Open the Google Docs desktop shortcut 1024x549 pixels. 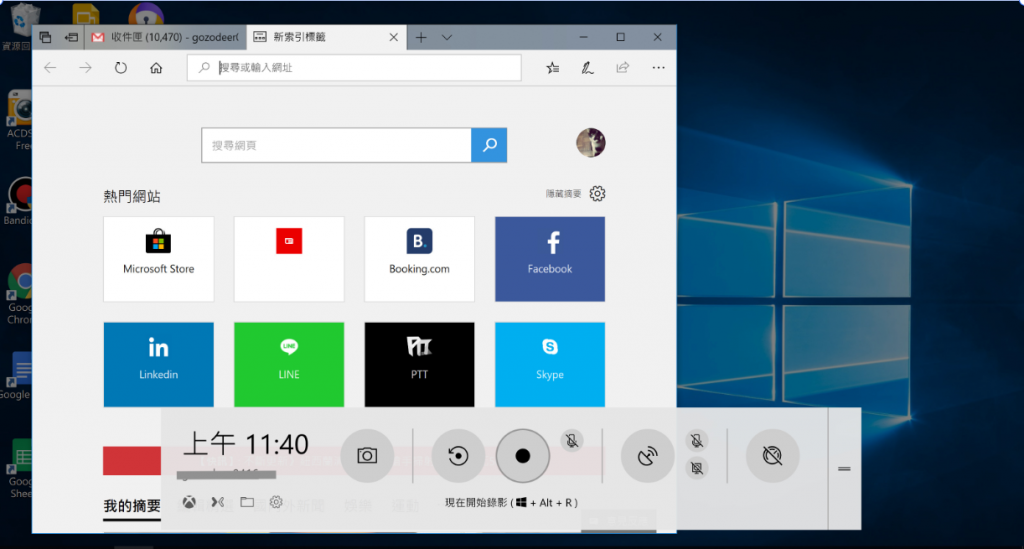tap(18, 376)
